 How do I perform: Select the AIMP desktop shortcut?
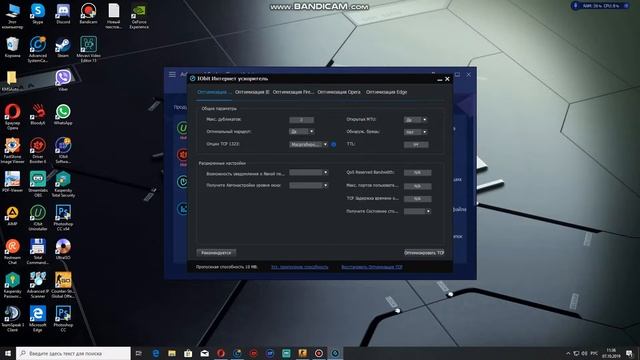tap(12, 216)
